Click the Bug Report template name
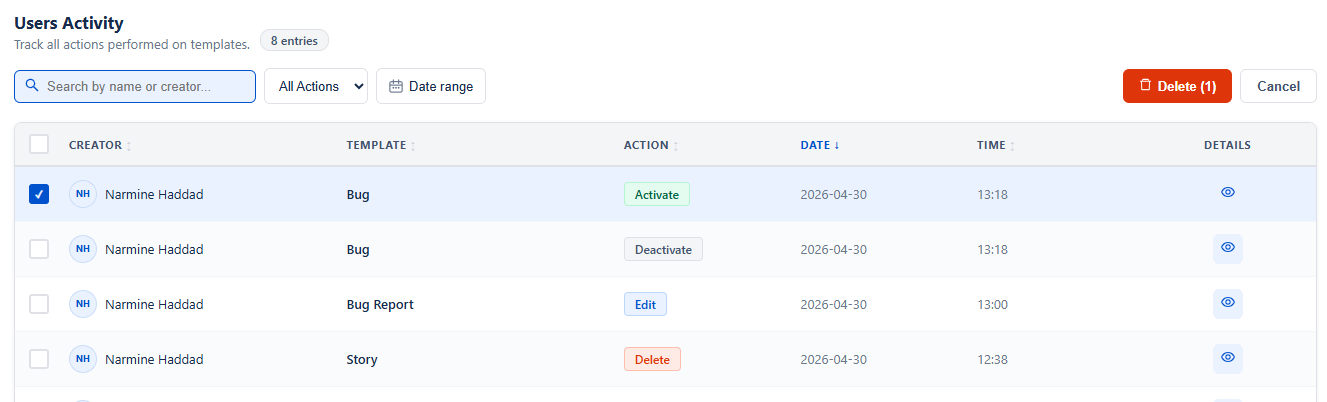 point(380,305)
